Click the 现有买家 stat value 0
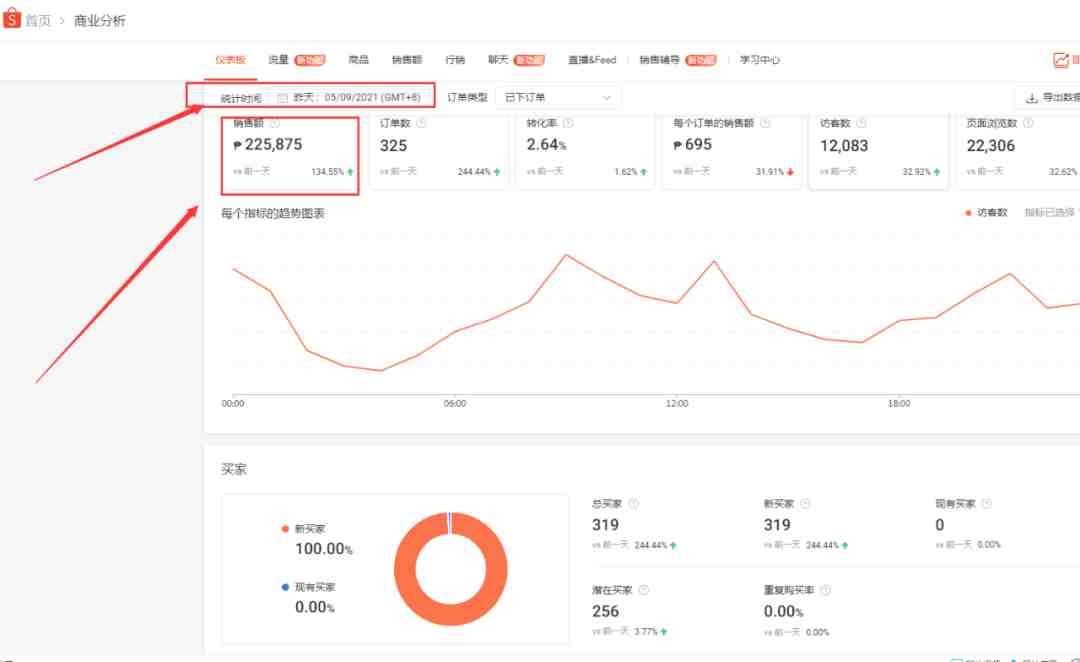The height and width of the screenshot is (662, 1080). [939, 525]
